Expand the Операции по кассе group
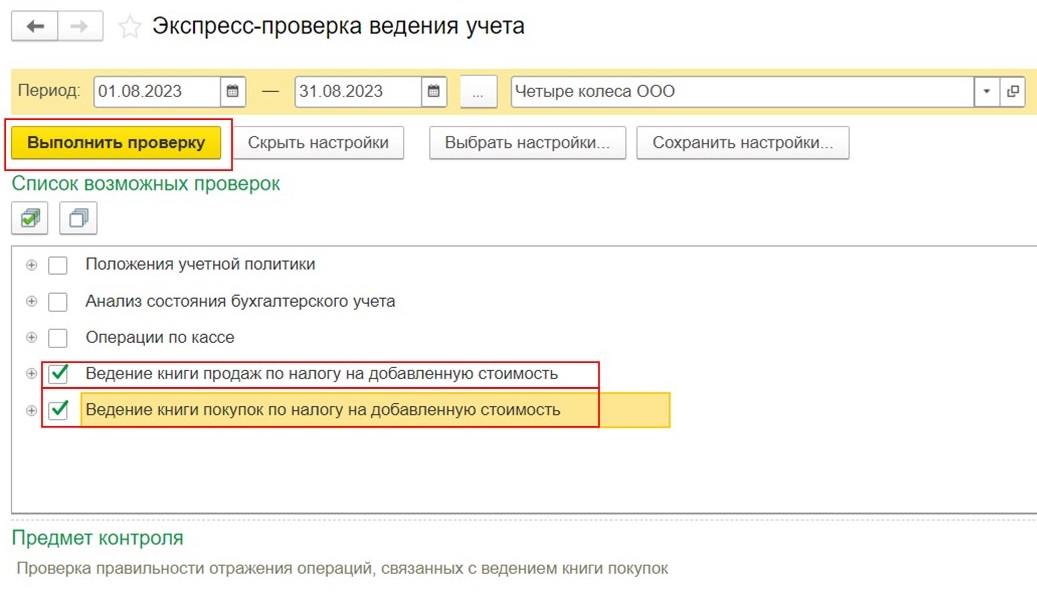This screenshot has width=1037, height=594. [x=31, y=337]
